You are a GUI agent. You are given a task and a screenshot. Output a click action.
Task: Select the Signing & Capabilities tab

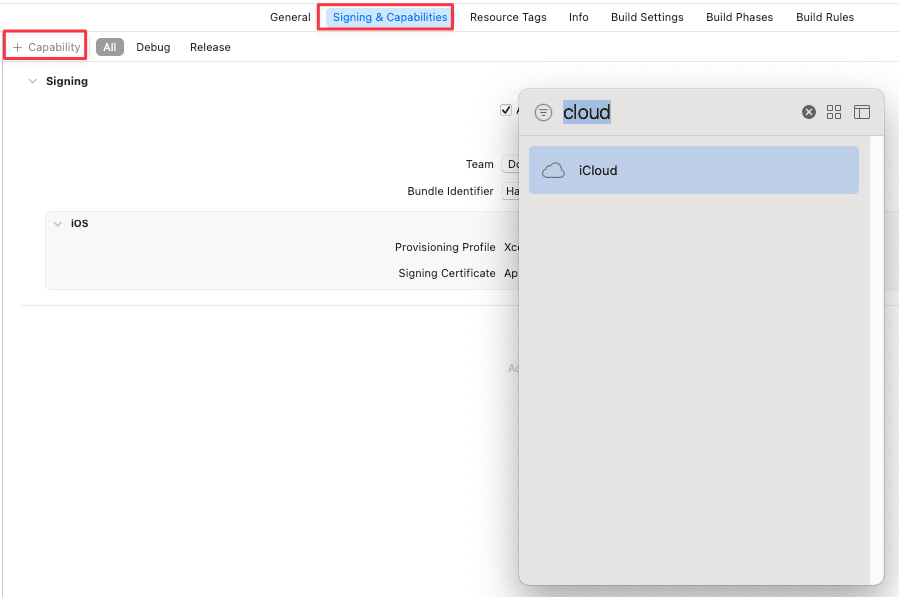tap(390, 17)
